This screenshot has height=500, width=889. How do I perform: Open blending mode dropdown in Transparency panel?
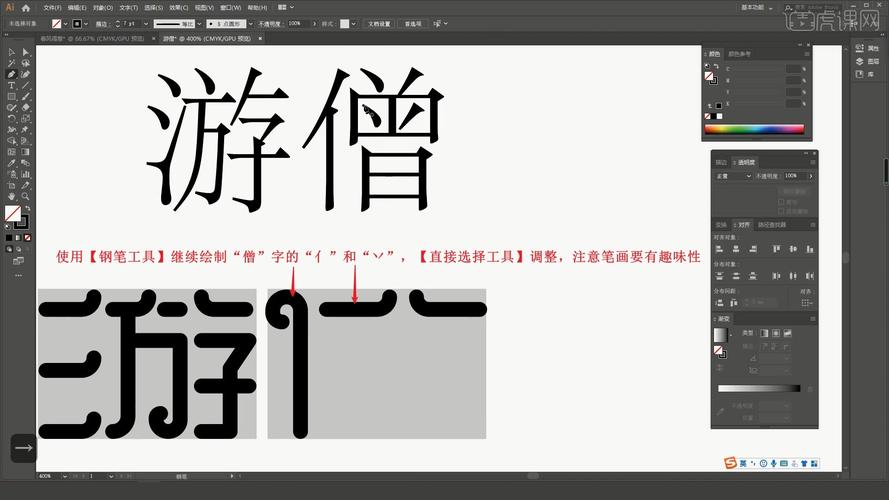733,176
